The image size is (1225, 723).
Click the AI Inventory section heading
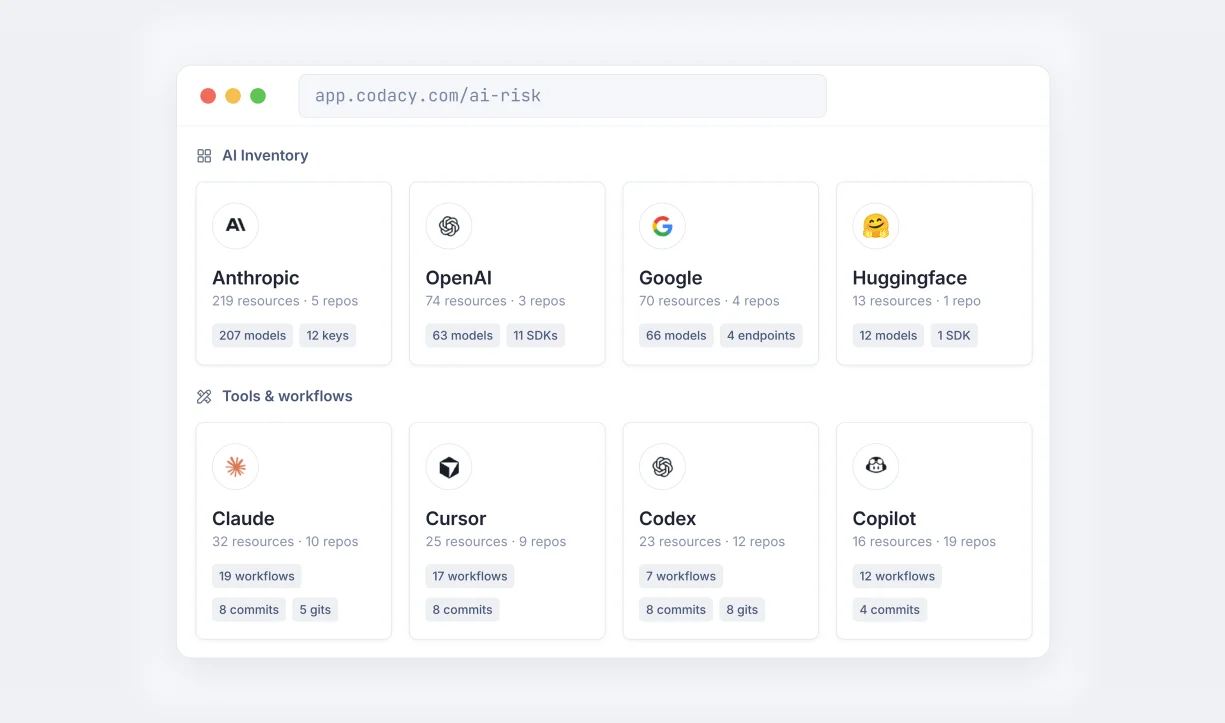click(x=265, y=156)
